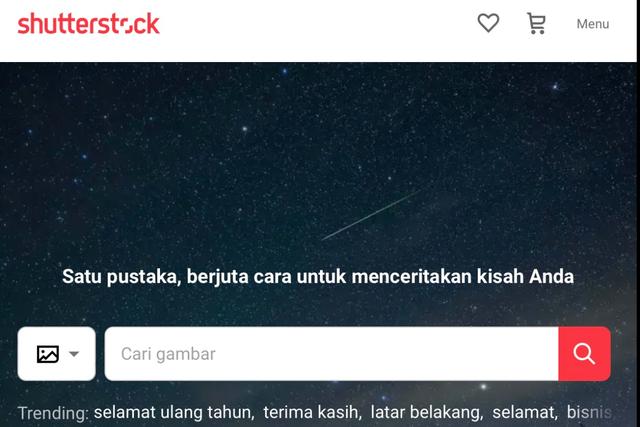
Task: Click the Shutterstock logo
Action: point(89,24)
